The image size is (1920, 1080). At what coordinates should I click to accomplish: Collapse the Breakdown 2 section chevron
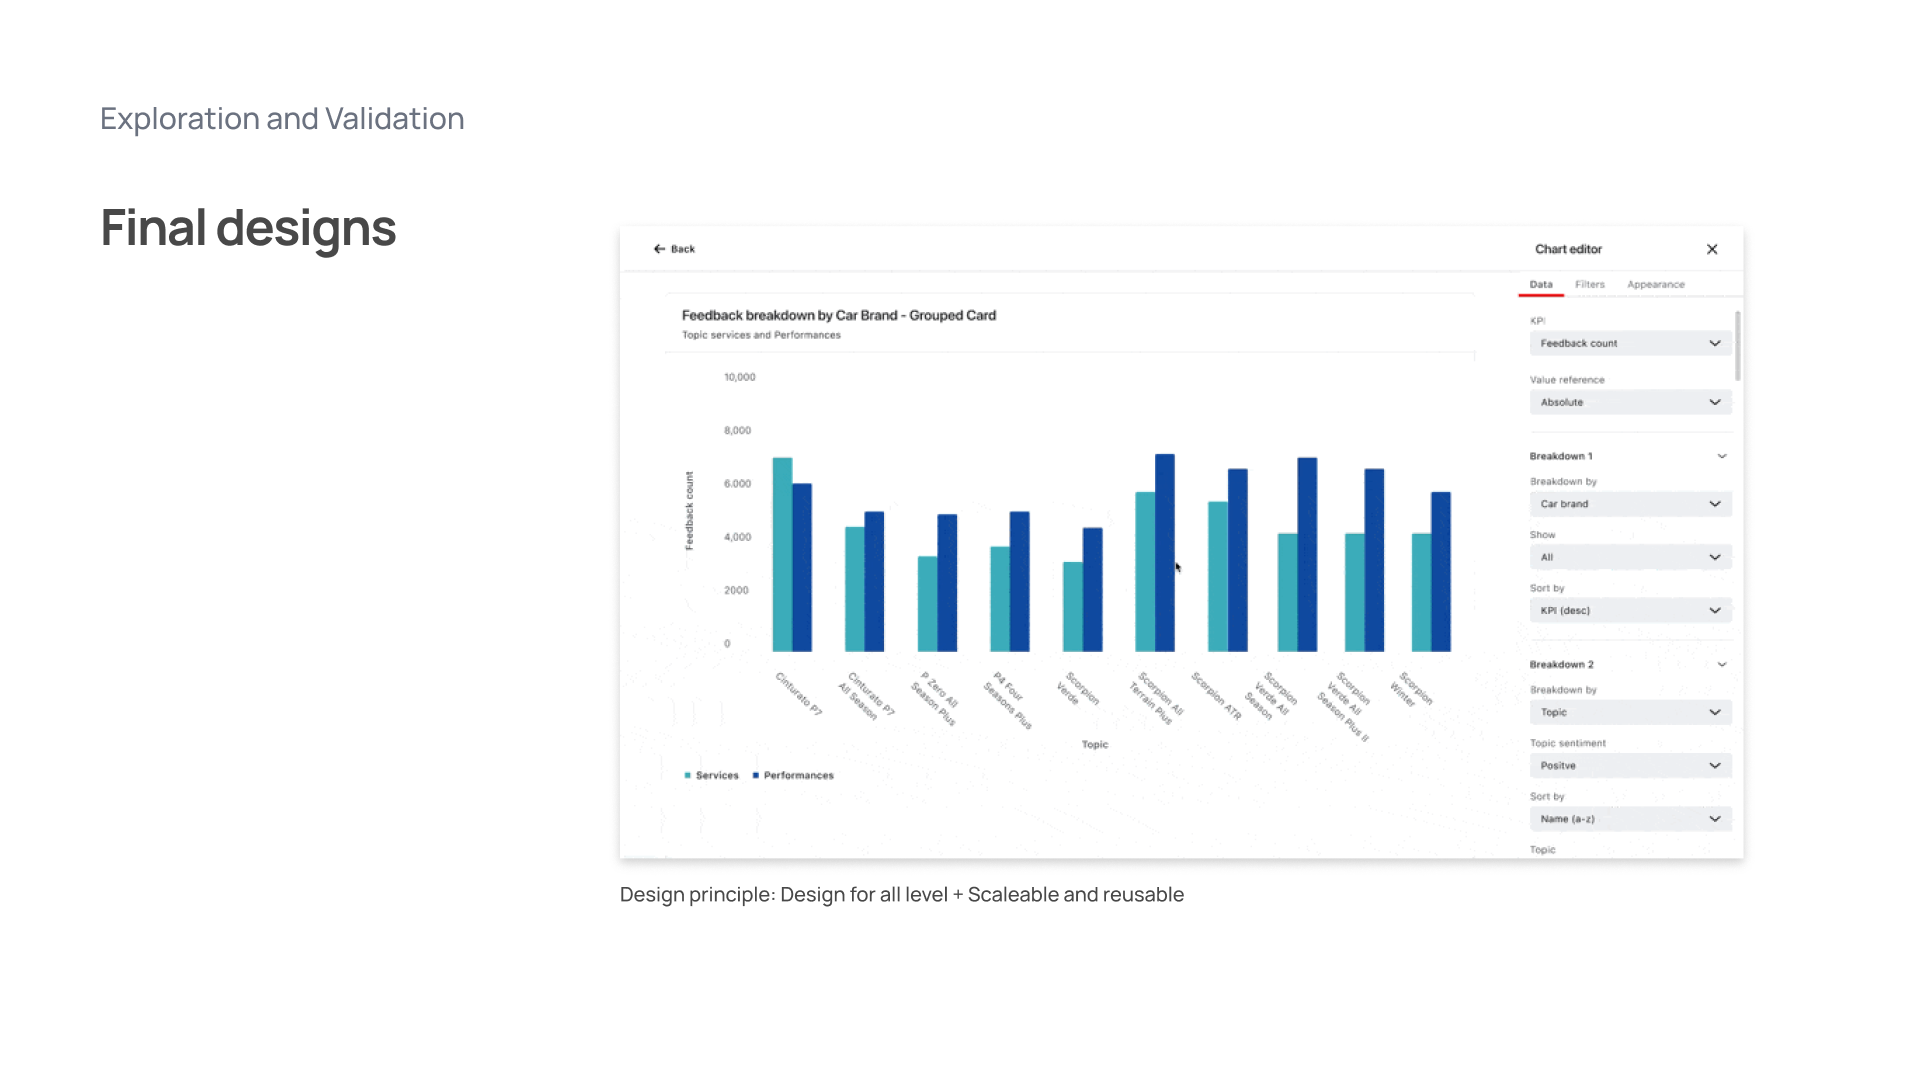[1722, 664]
